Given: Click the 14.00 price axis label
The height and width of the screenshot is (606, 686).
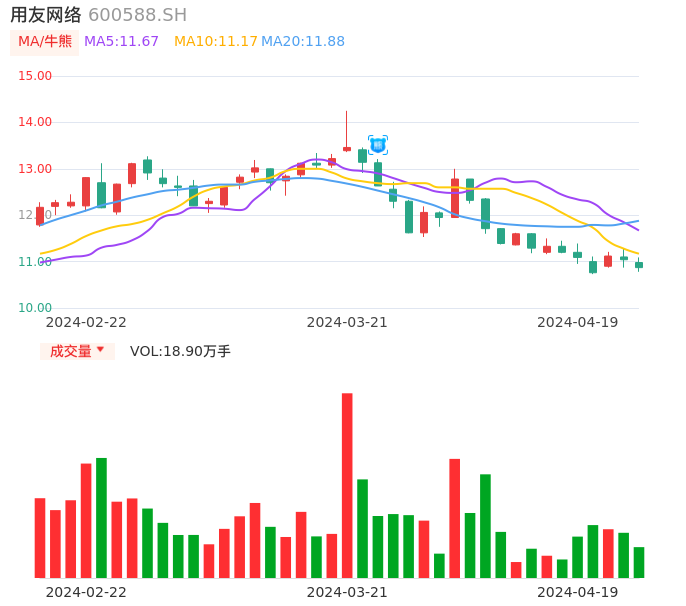Looking at the screenshot, I should point(35,122).
